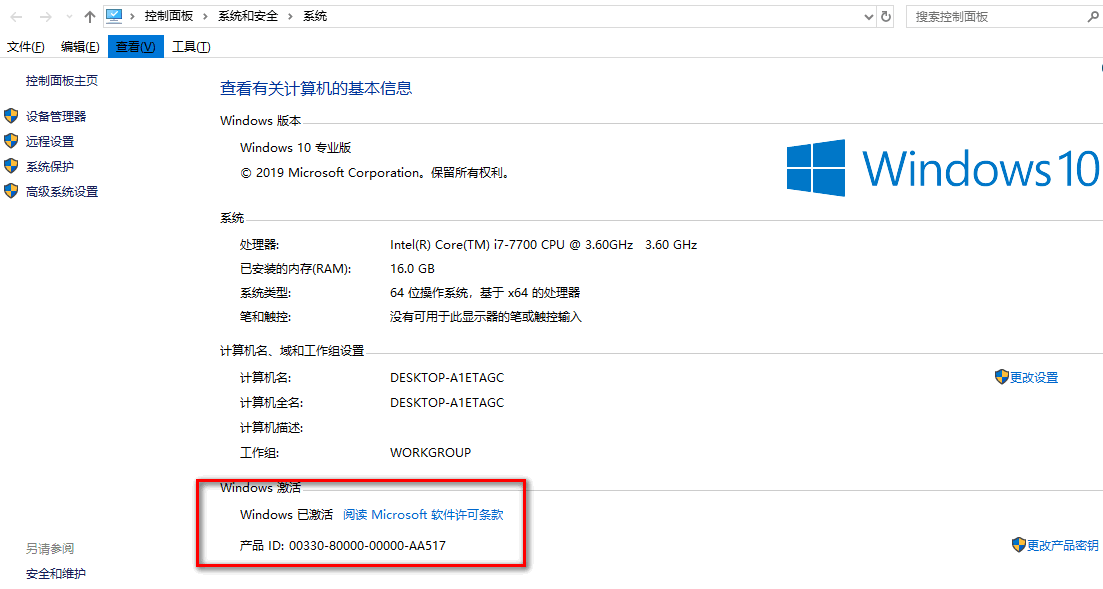1103x589 pixels.
Task: Click the 搜索控制面板 search field
Action: pos(995,17)
